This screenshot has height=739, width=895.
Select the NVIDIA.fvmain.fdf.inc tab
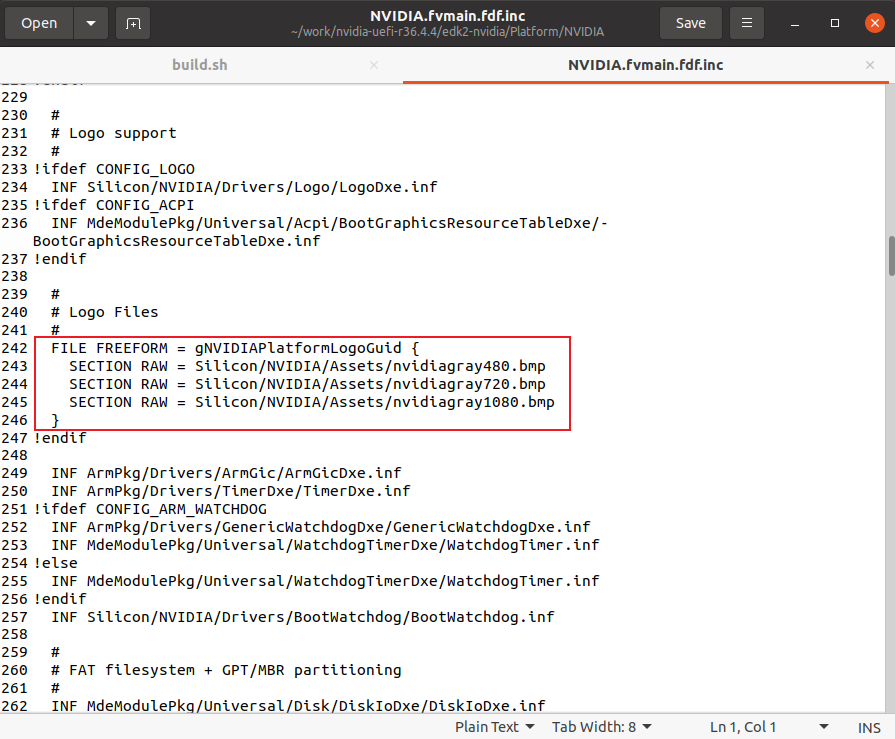[x=645, y=65]
